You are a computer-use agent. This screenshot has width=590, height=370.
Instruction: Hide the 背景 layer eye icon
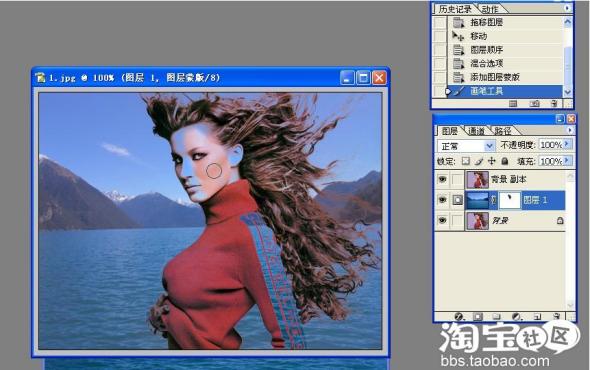[442, 220]
